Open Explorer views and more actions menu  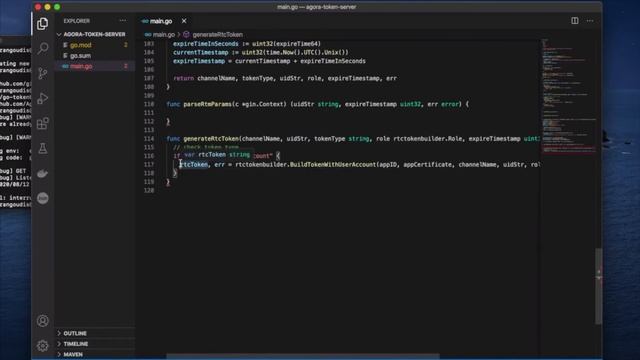tap(122, 21)
